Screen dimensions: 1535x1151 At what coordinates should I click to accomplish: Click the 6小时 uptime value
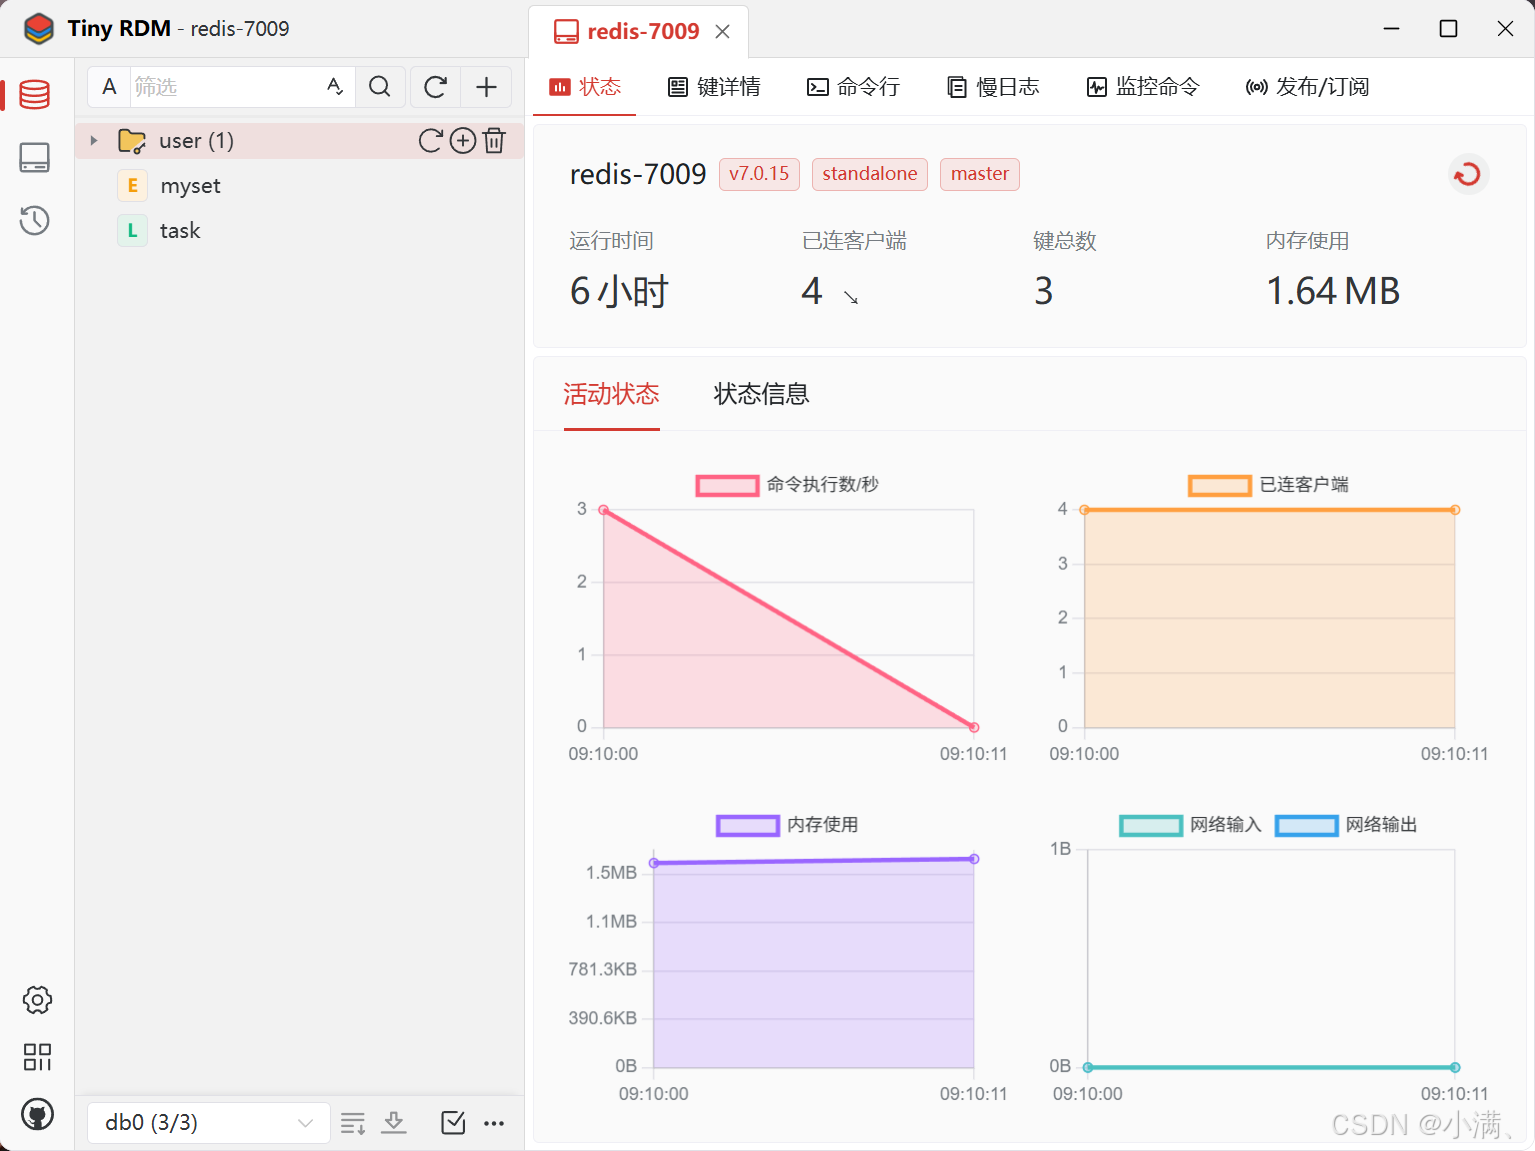point(619,291)
